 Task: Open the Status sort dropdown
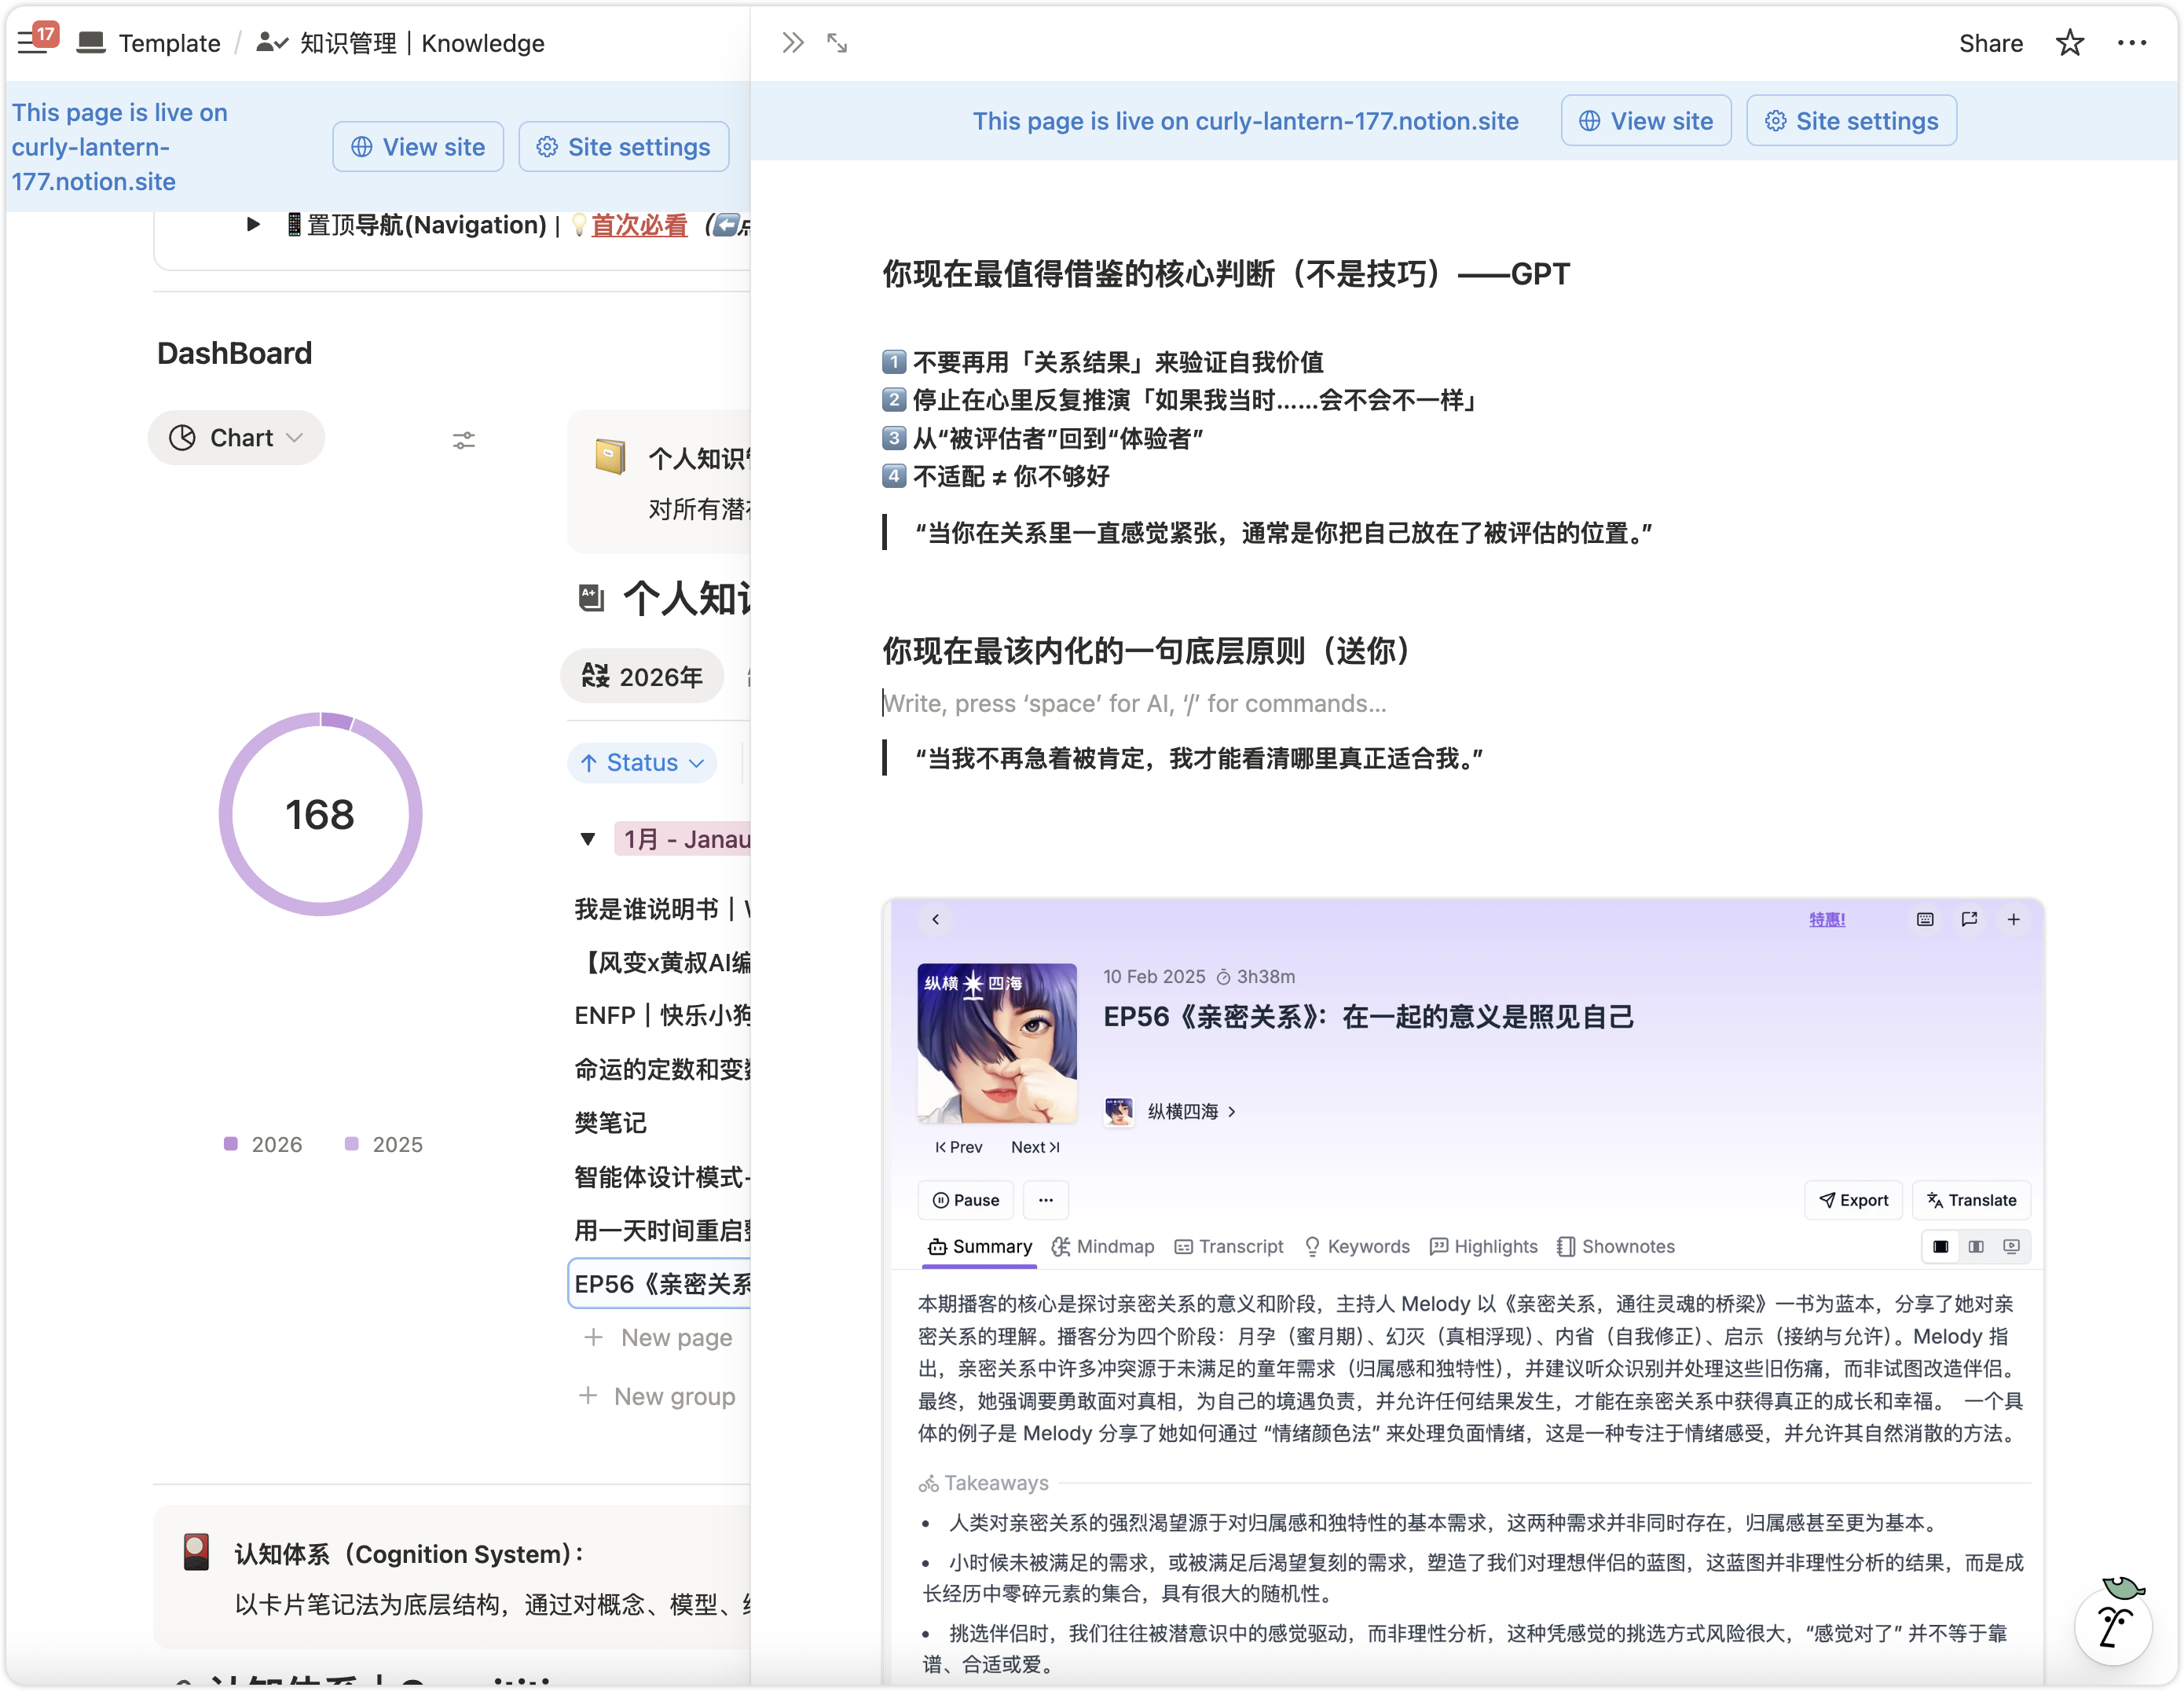click(x=642, y=762)
